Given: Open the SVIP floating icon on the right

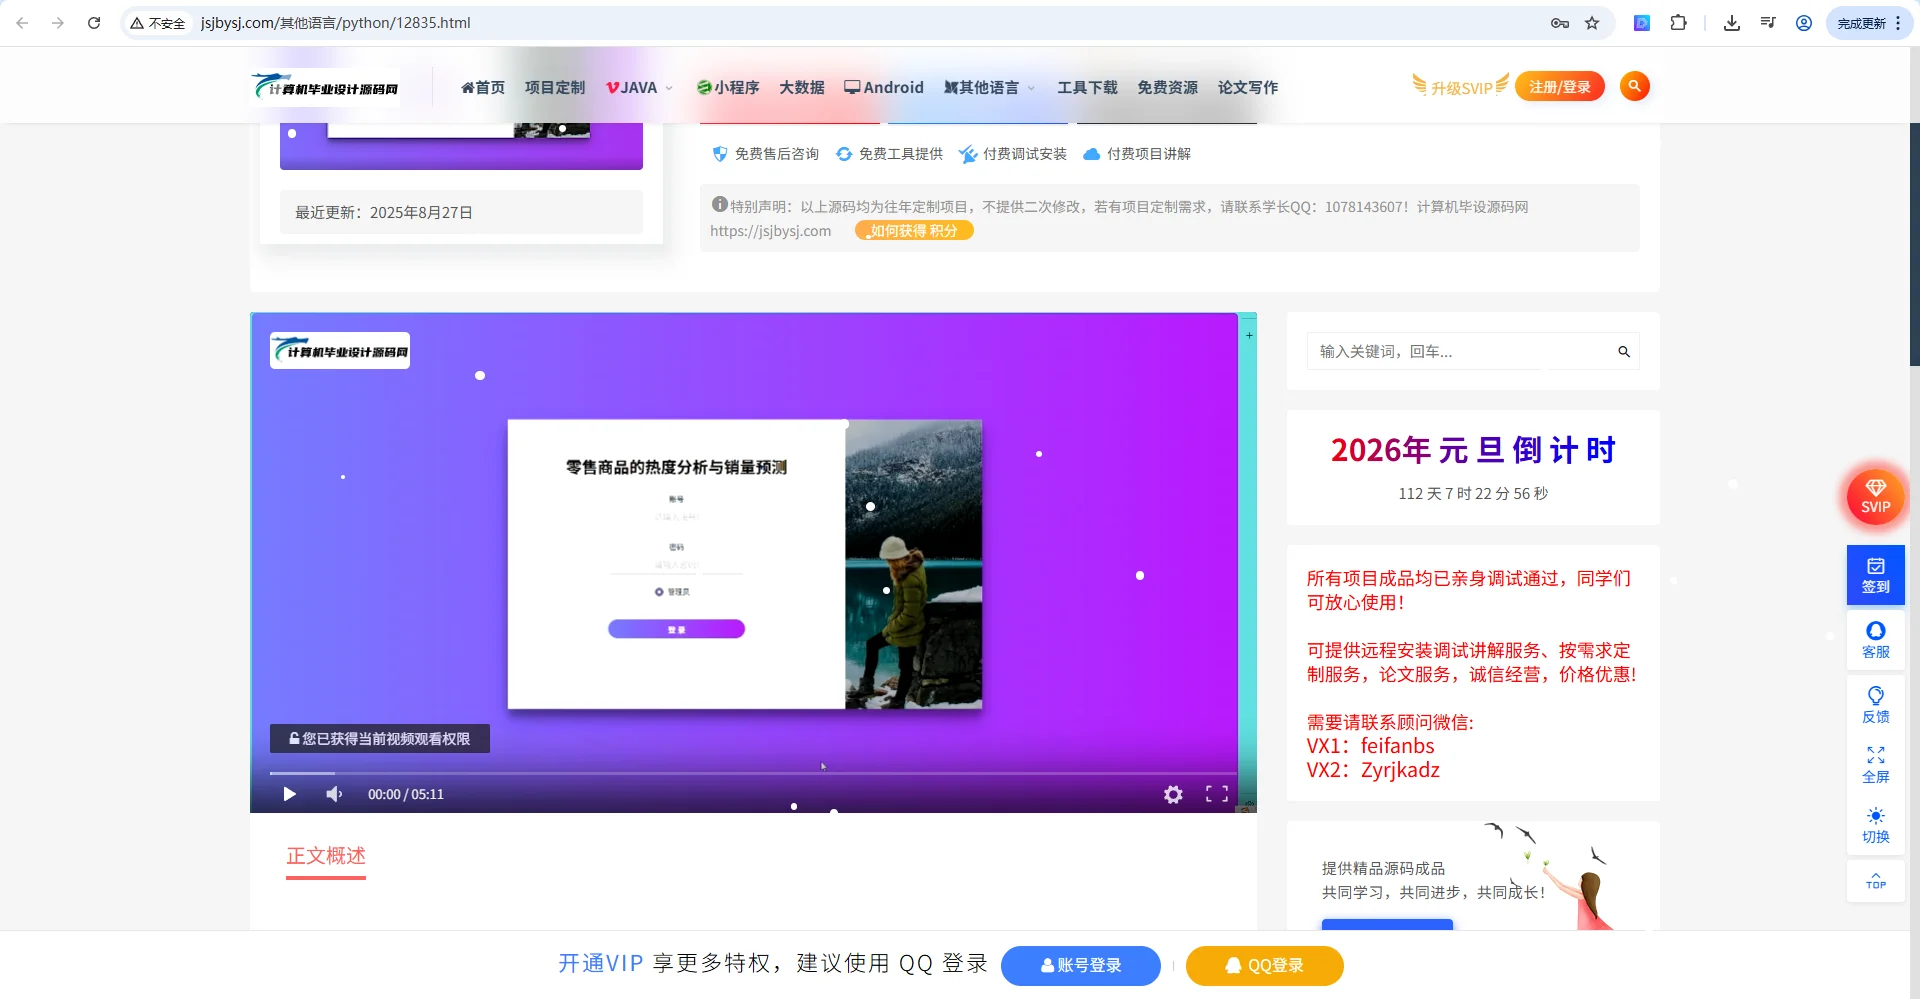Looking at the screenshot, I should (x=1875, y=496).
